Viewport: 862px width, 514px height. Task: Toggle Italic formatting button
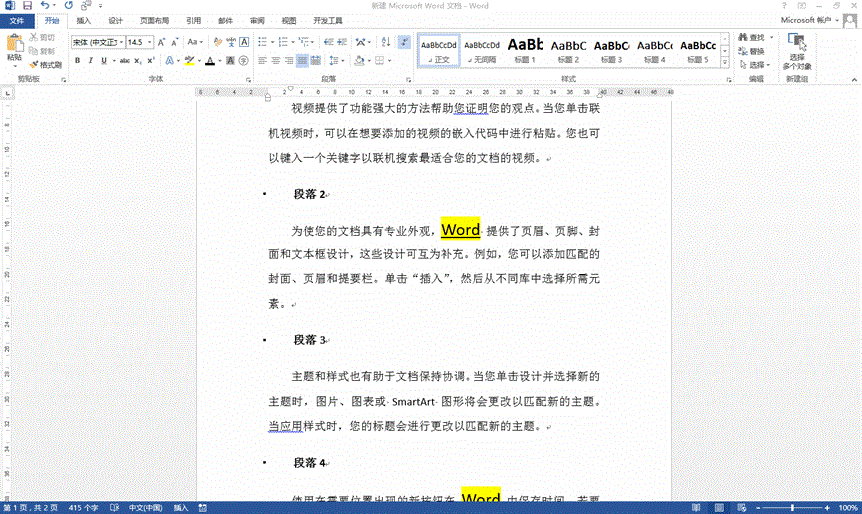pos(90,61)
